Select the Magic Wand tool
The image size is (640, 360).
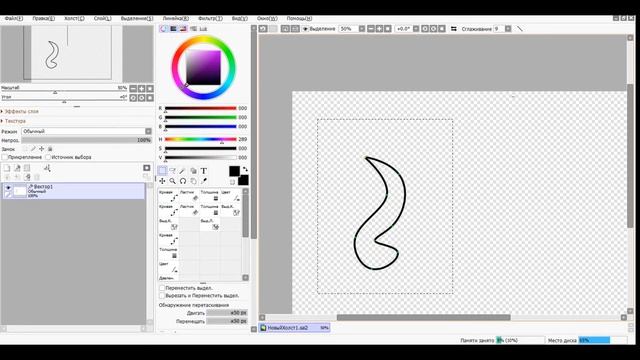tap(182, 171)
